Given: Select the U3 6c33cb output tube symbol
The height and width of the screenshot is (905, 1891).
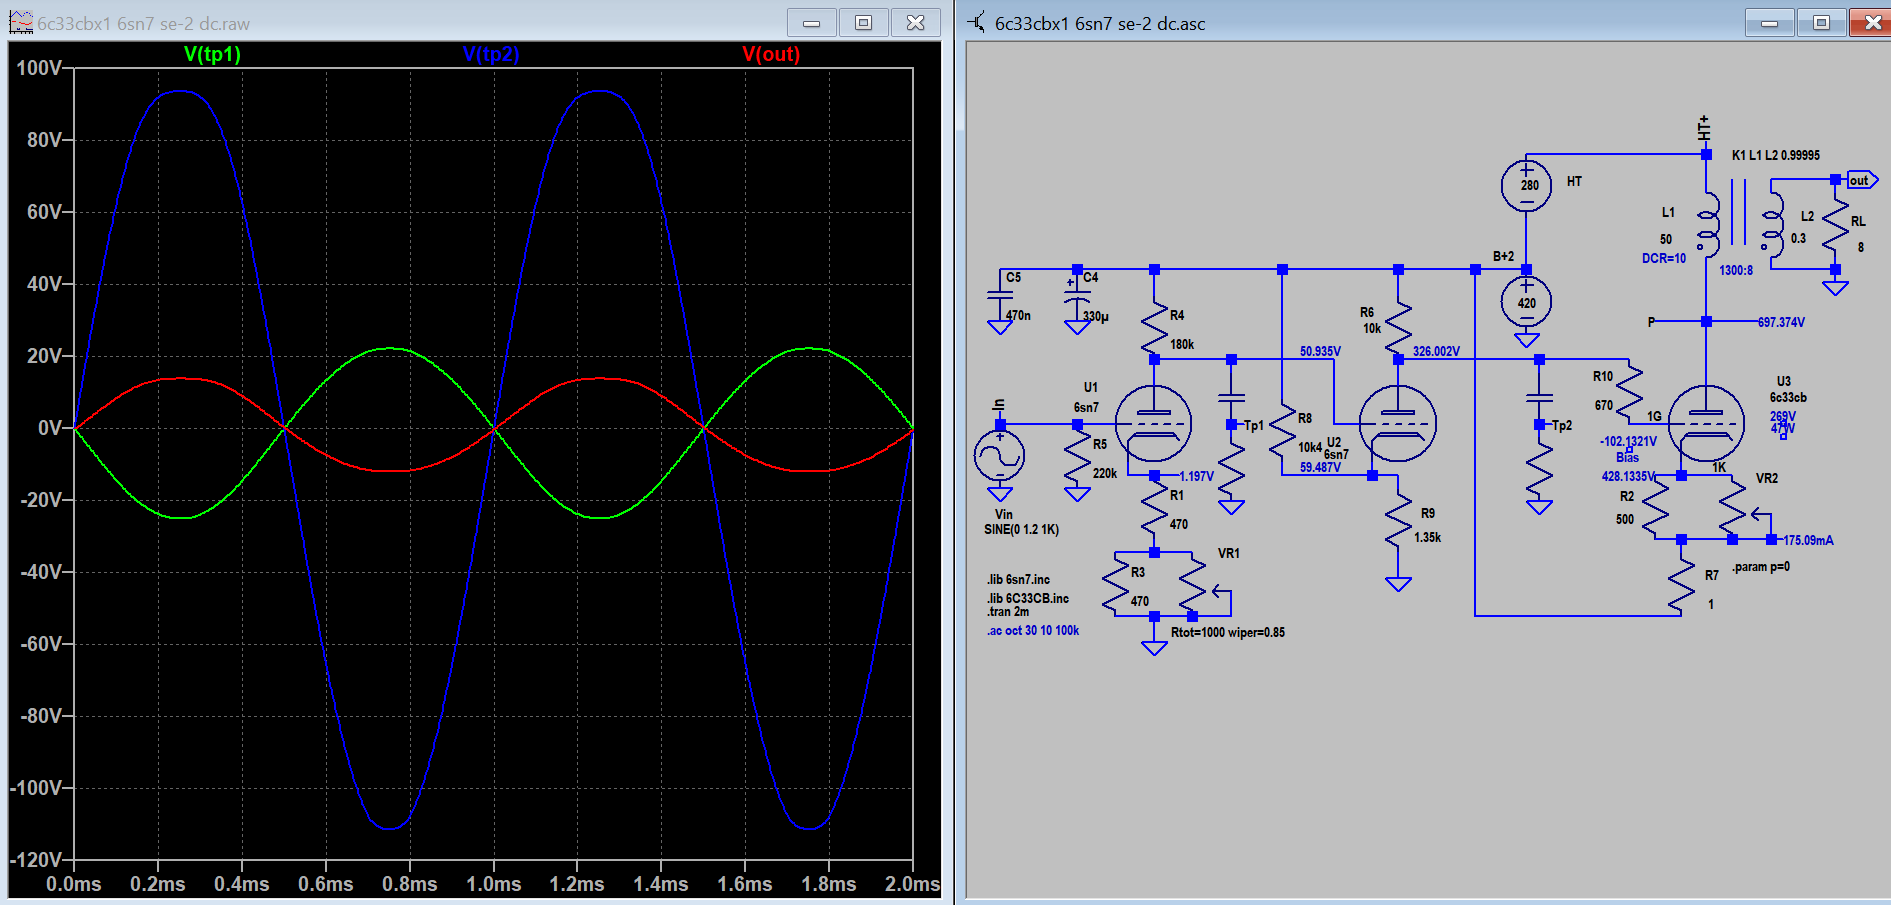Looking at the screenshot, I should point(1706,423).
